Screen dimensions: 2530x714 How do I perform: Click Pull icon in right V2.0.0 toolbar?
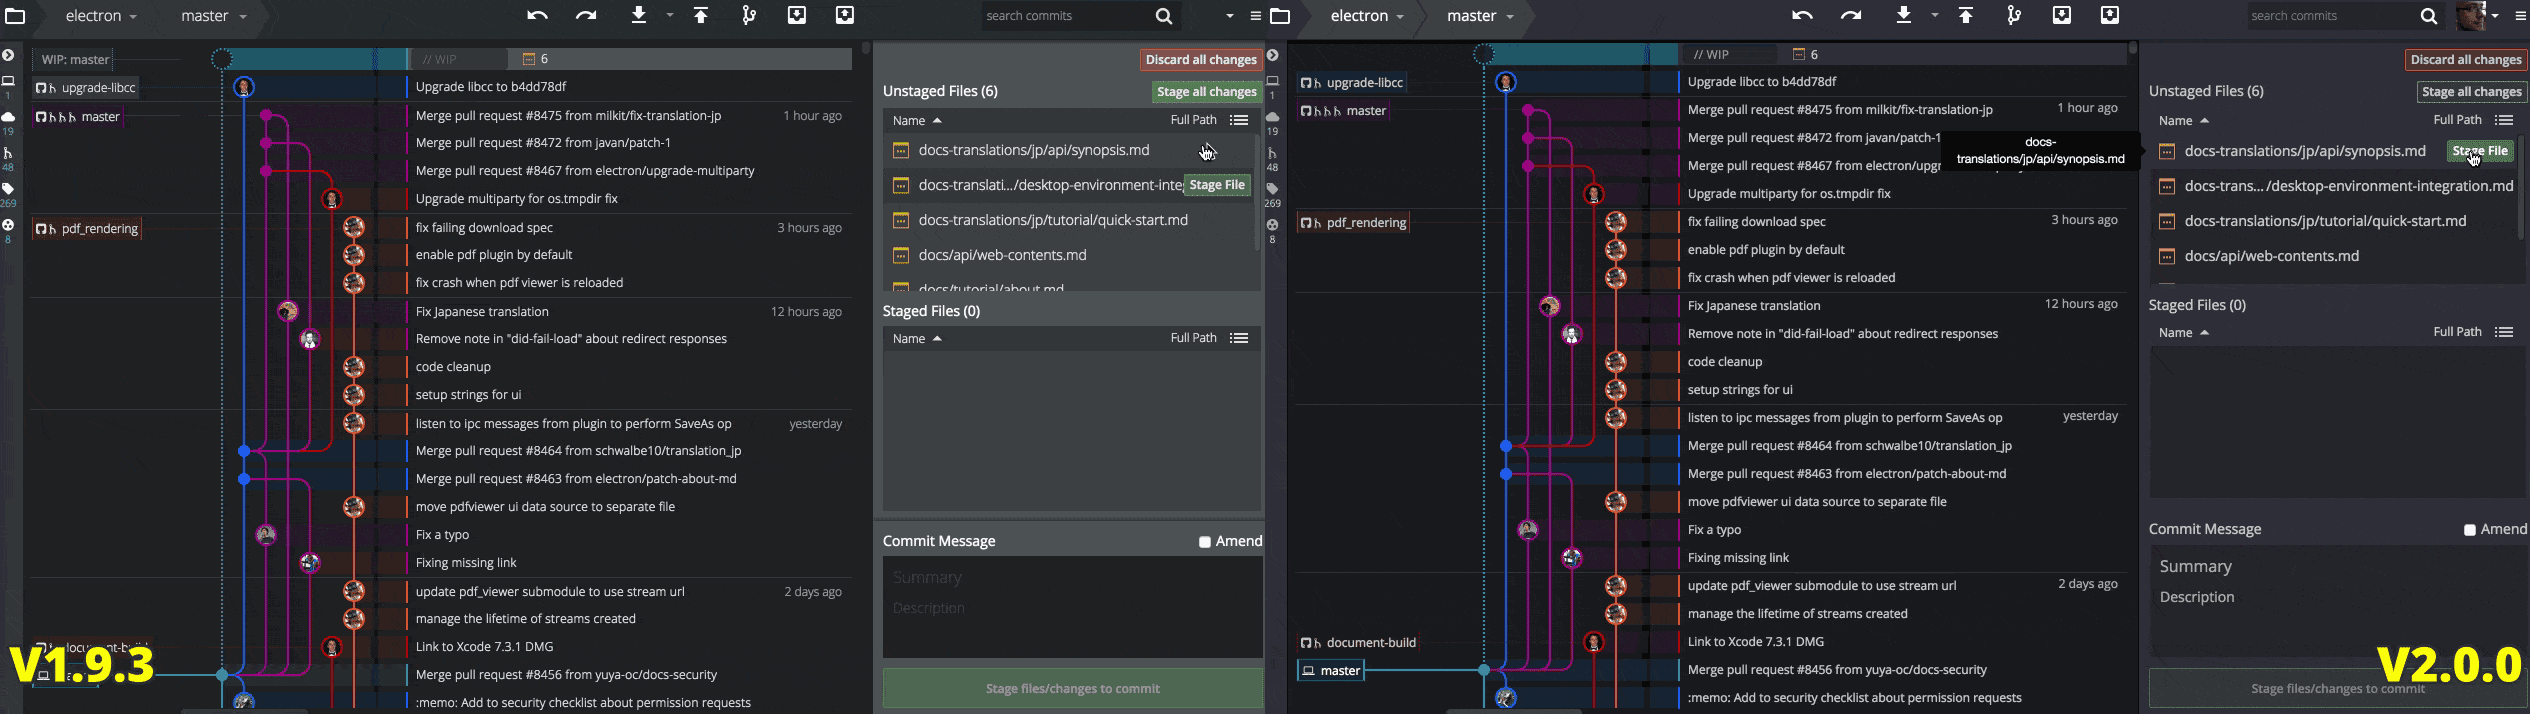1904,15
